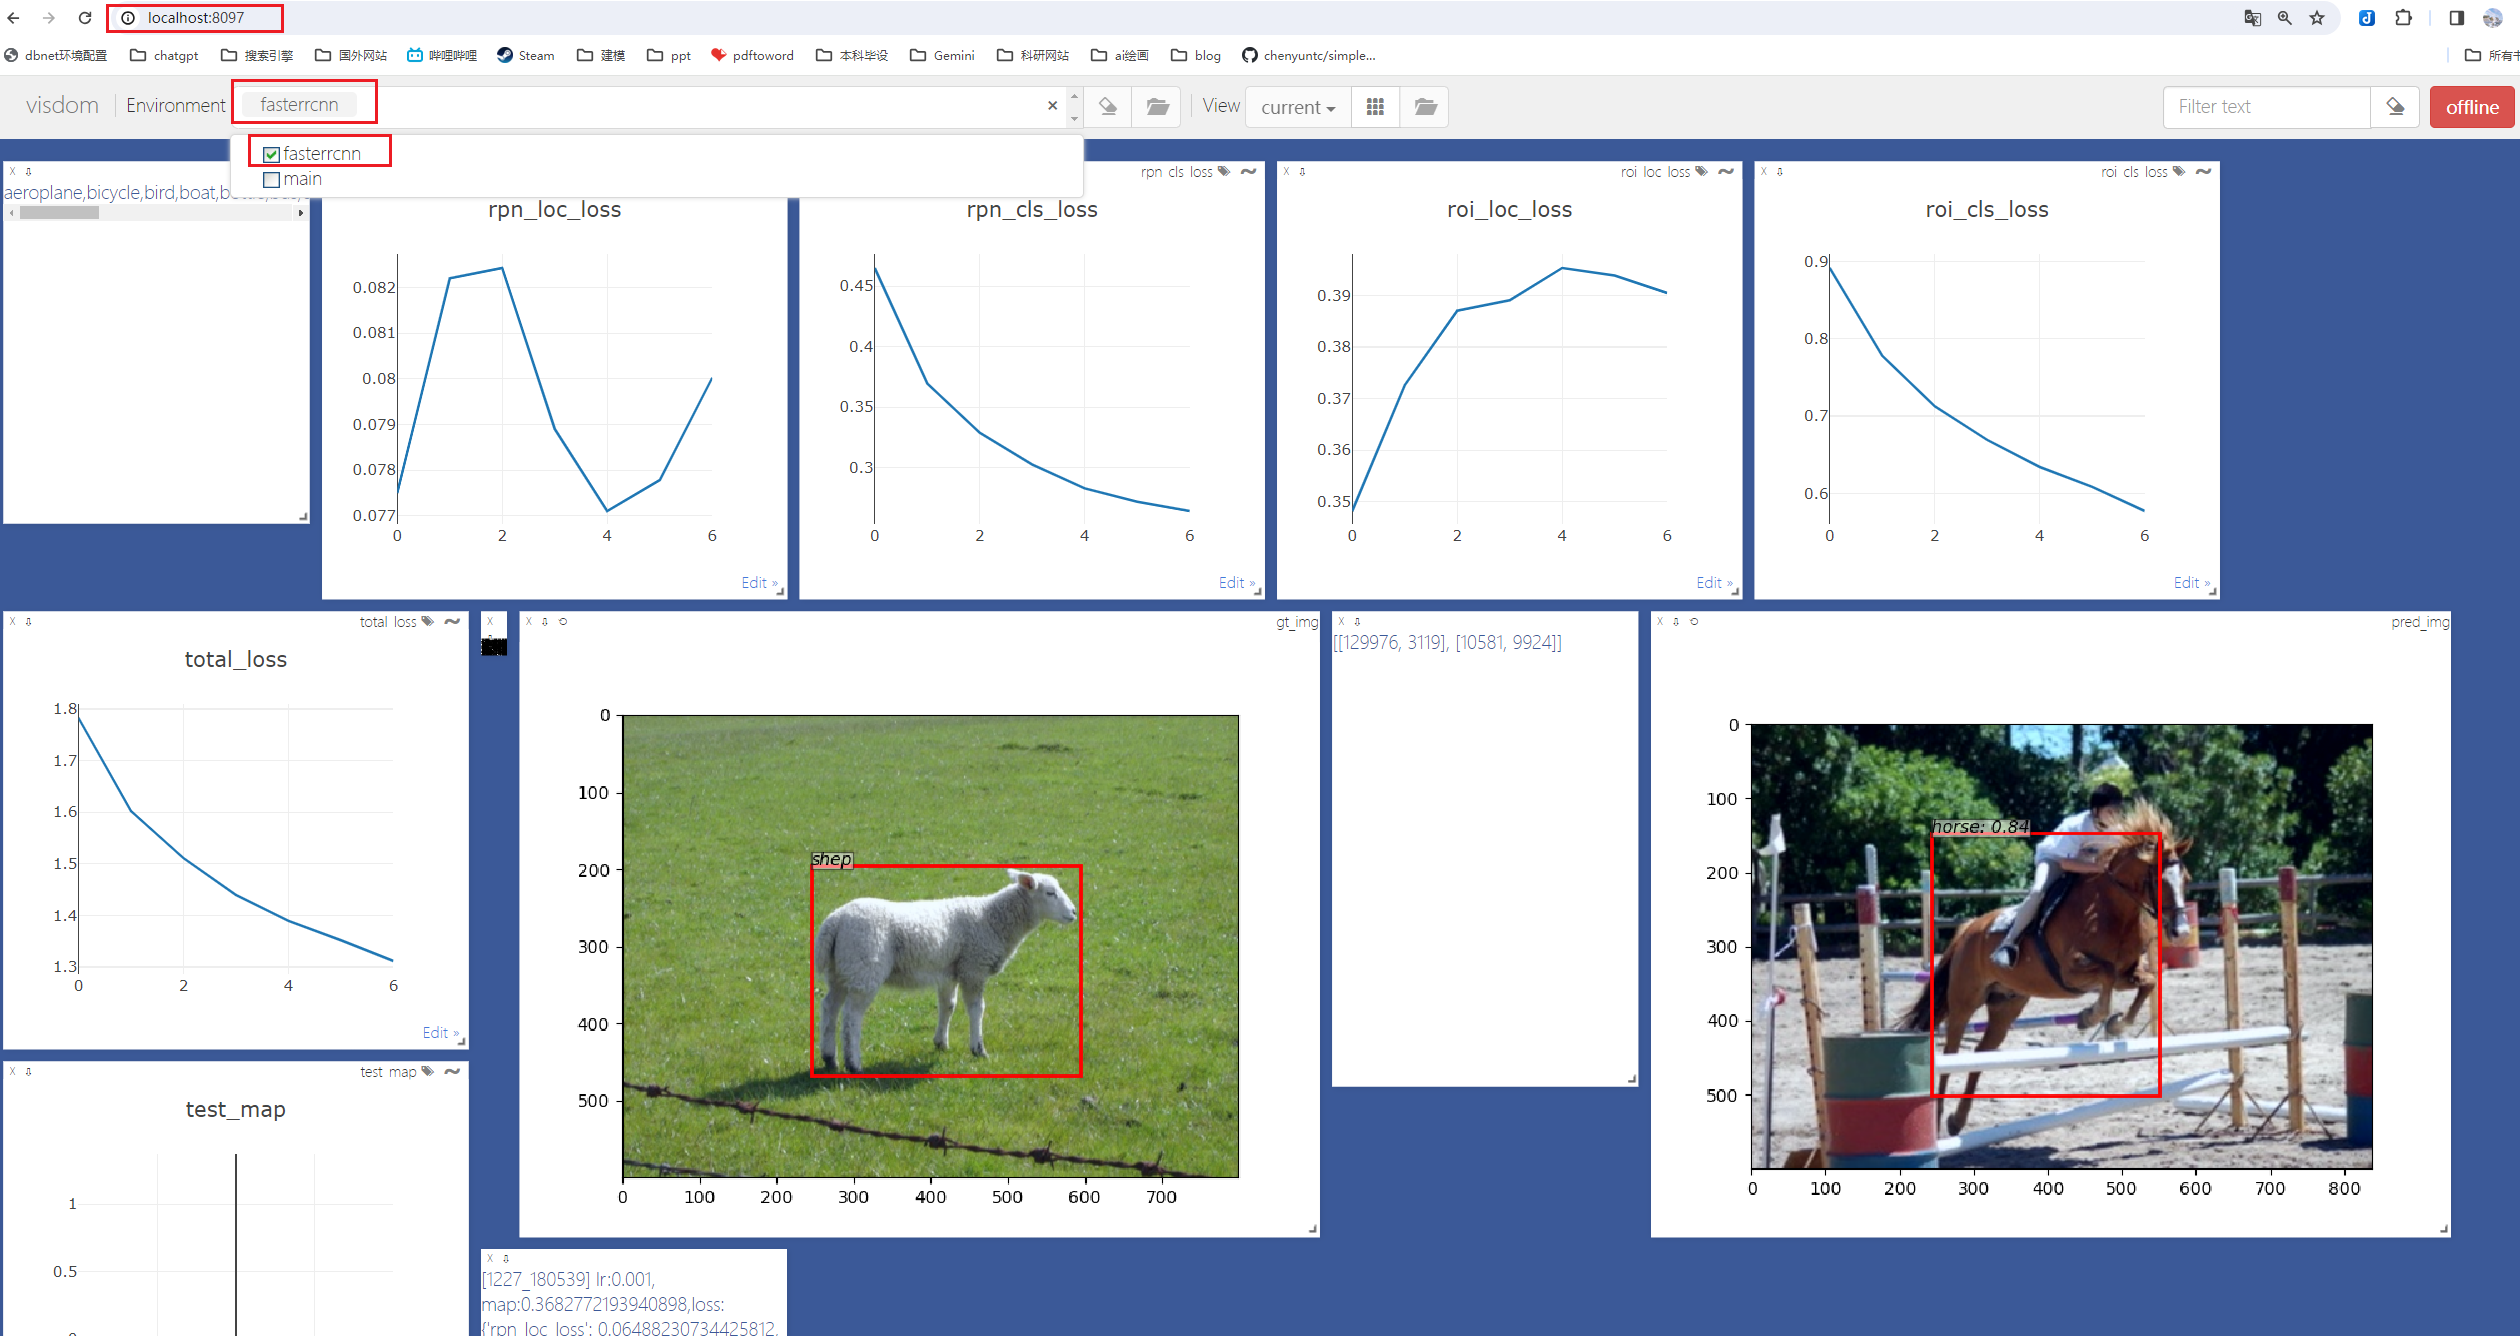Screen dimensions: 2520x1336
Task: Click the clear filter eraser icon
Action: click(2395, 107)
